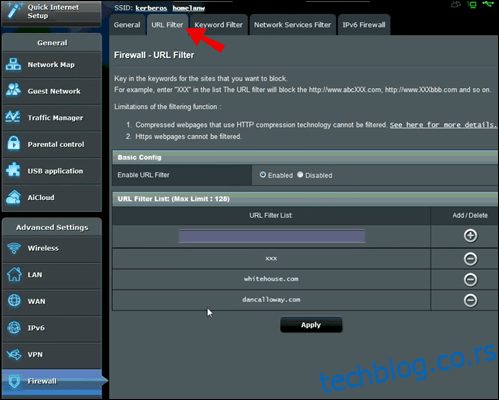
Task: Click the Guest Network people icon
Action: pyautogui.click(x=13, y=90)
